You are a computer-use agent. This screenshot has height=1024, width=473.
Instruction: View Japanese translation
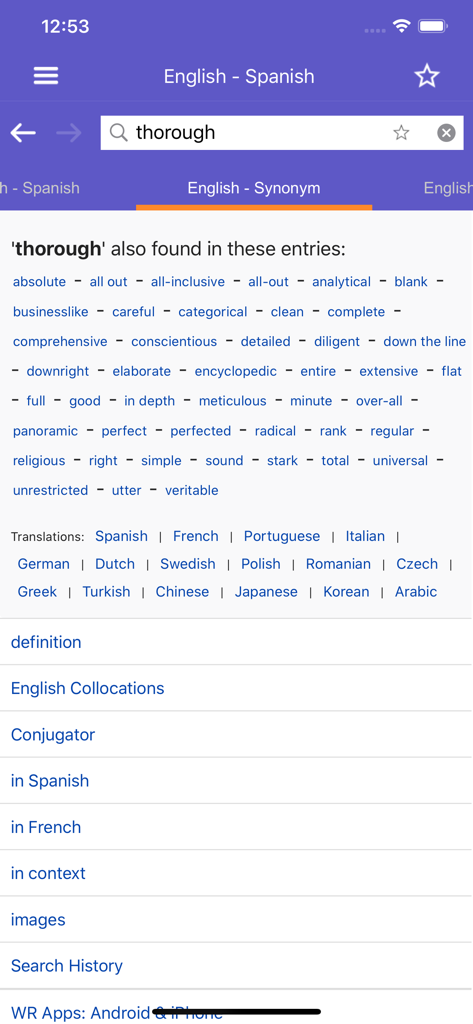coord(266,592)
